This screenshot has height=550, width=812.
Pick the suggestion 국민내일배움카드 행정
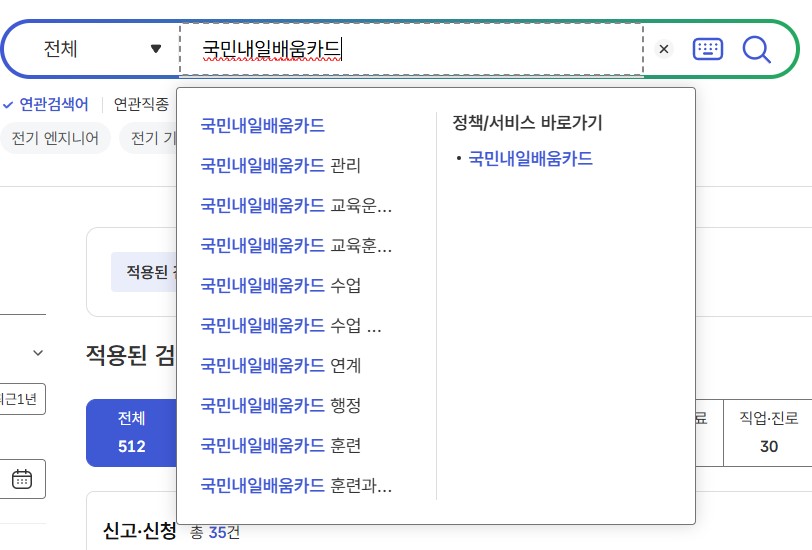[x=281, y=405]
